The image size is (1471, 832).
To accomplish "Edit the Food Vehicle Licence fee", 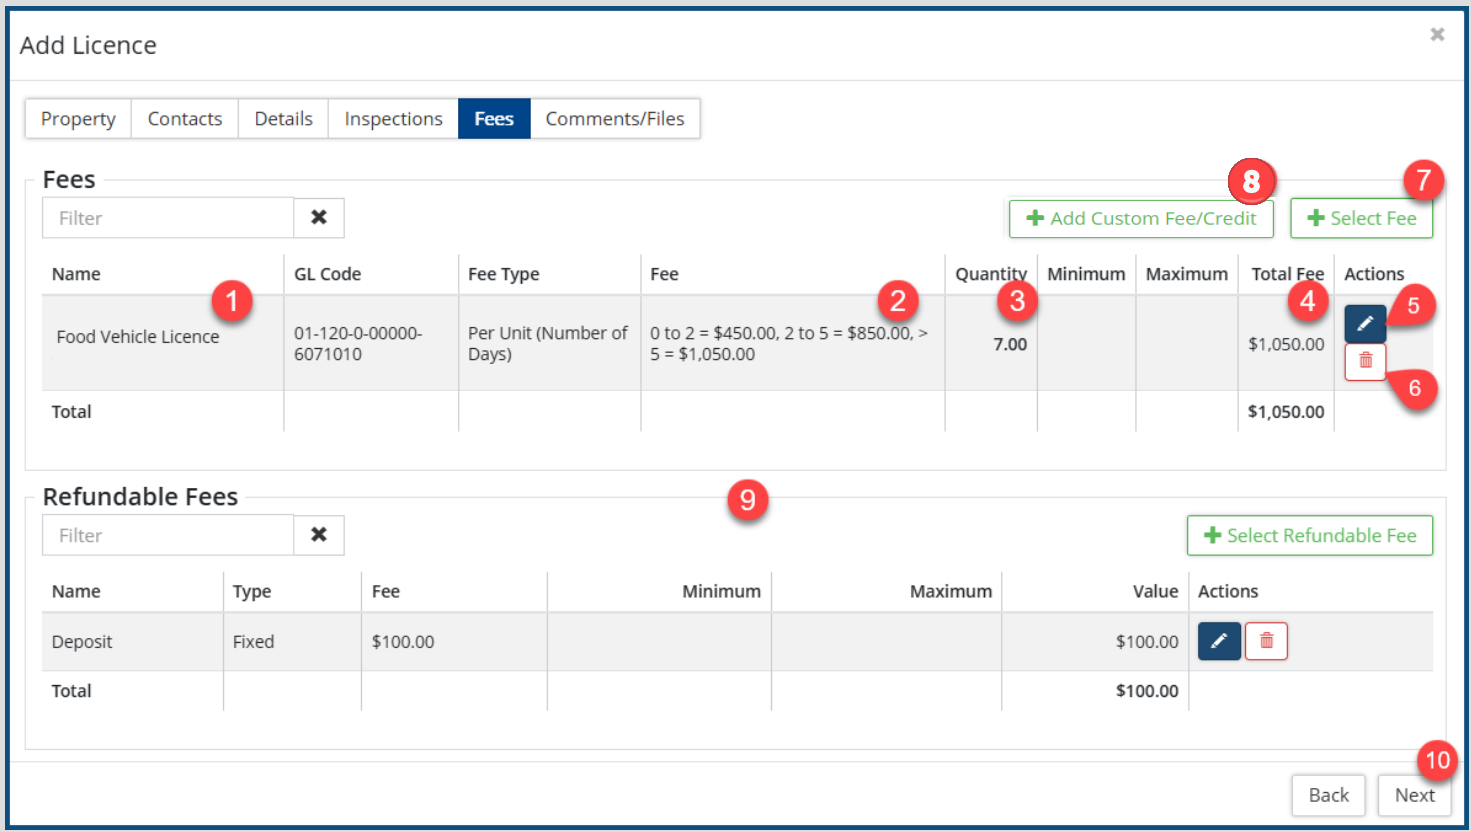I will 1364,323.
